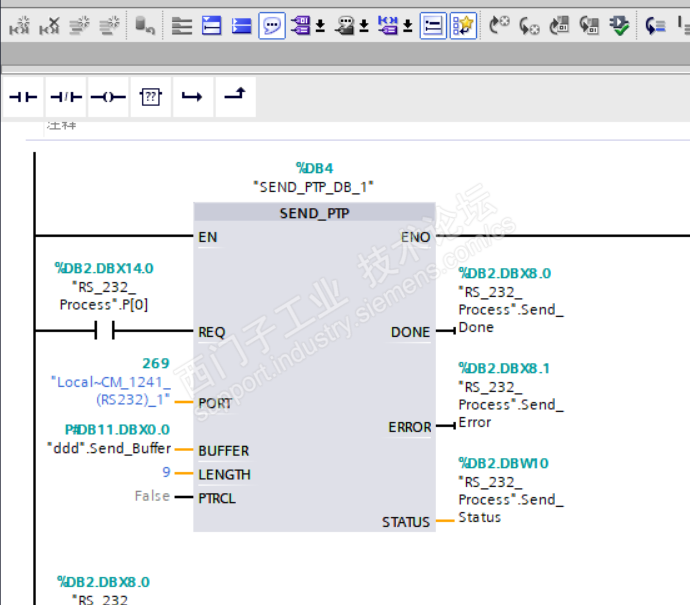This screenshot has width=690, height=605.
Task: Click the Reset start values database icon
Action: coord(145,26)
